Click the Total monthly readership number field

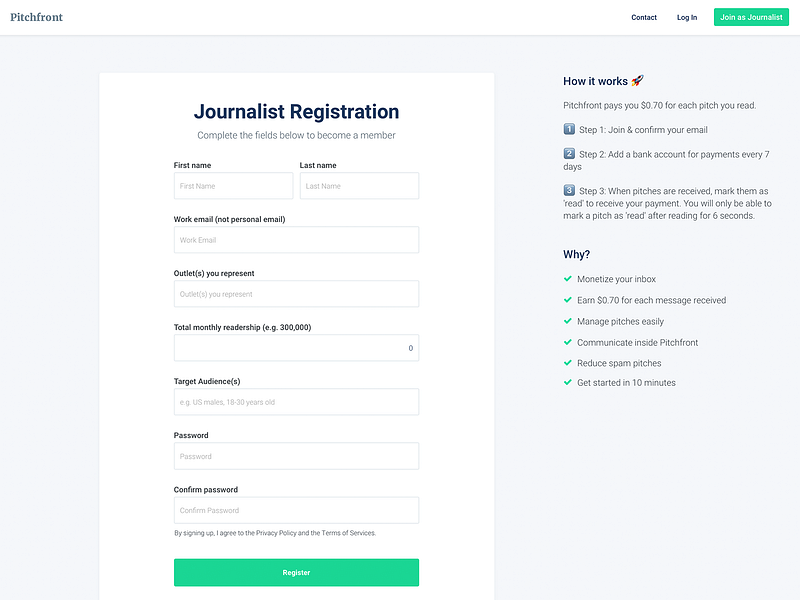296,348
